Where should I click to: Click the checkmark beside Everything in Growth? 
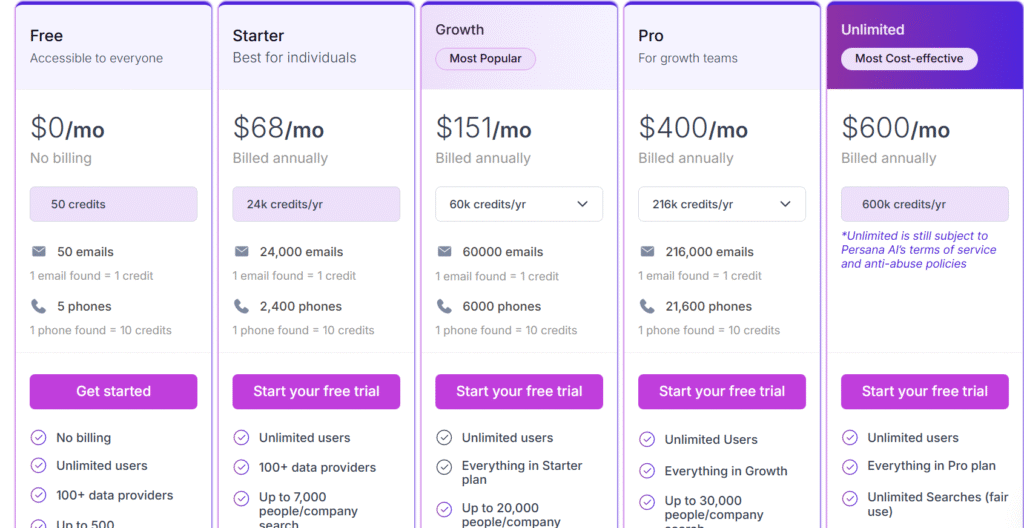tap(647, 471)
